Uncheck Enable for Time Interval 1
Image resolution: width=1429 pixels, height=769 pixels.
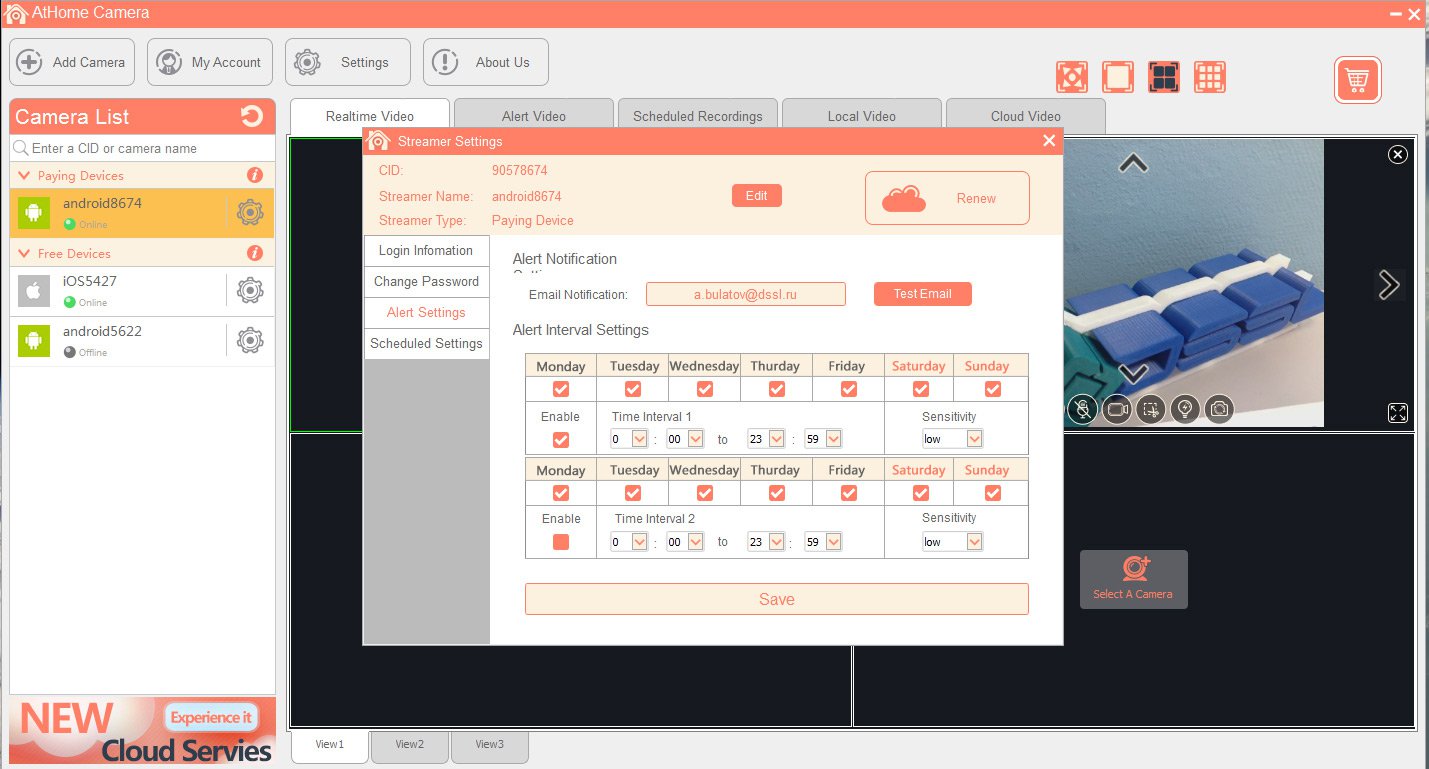[x=561, y=439]
